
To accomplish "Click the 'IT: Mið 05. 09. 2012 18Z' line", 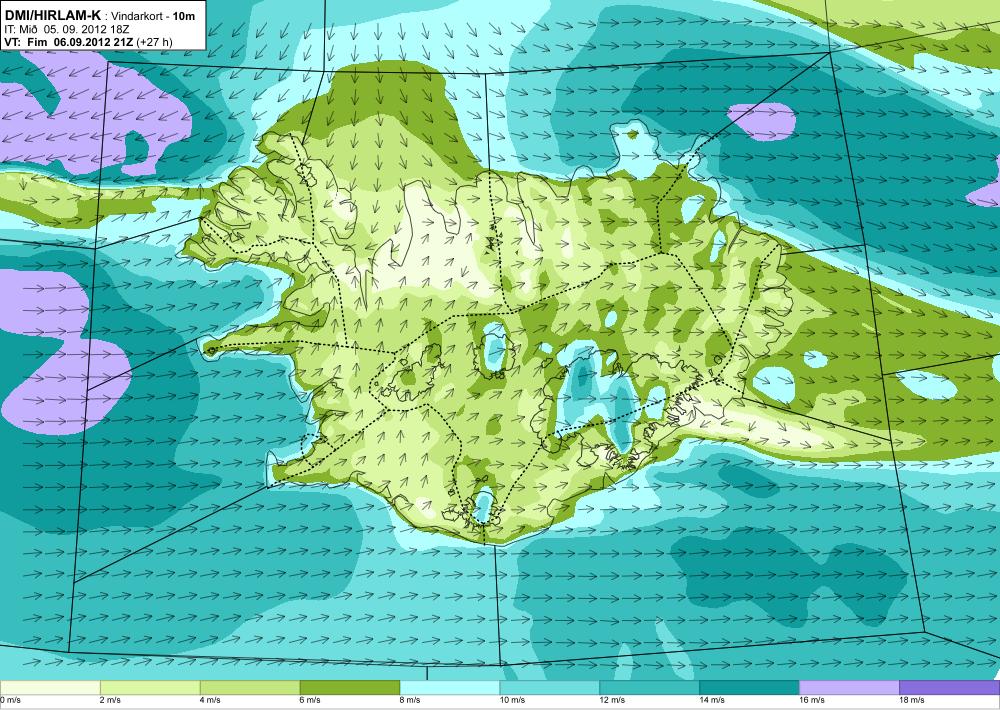I will [x=66, y=29].
